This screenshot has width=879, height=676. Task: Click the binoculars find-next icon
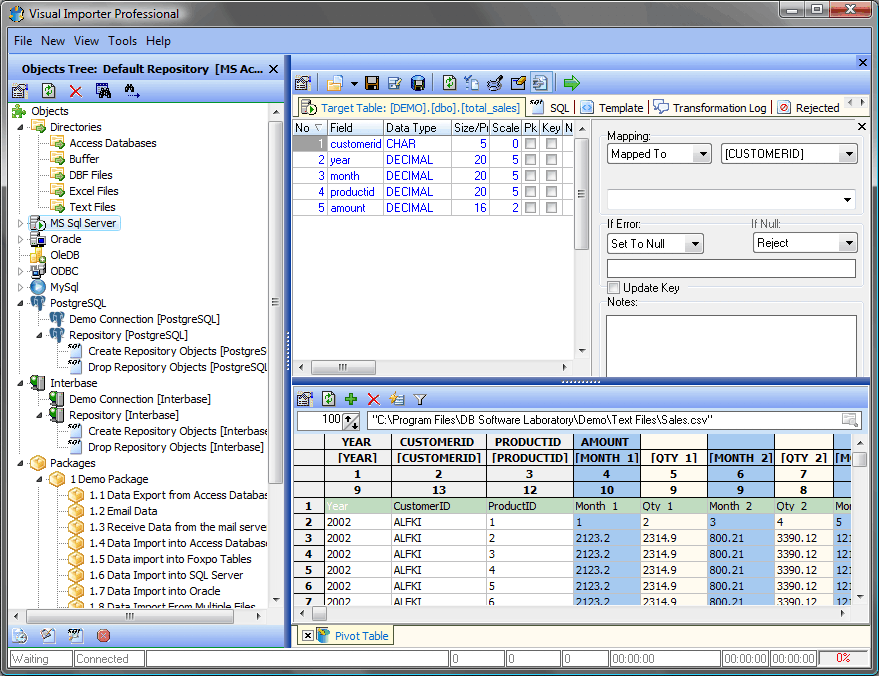click(x=132, y=91)
